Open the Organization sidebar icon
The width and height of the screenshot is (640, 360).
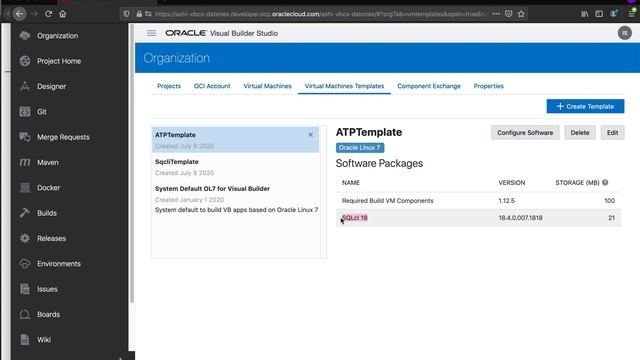click(25, 36)
